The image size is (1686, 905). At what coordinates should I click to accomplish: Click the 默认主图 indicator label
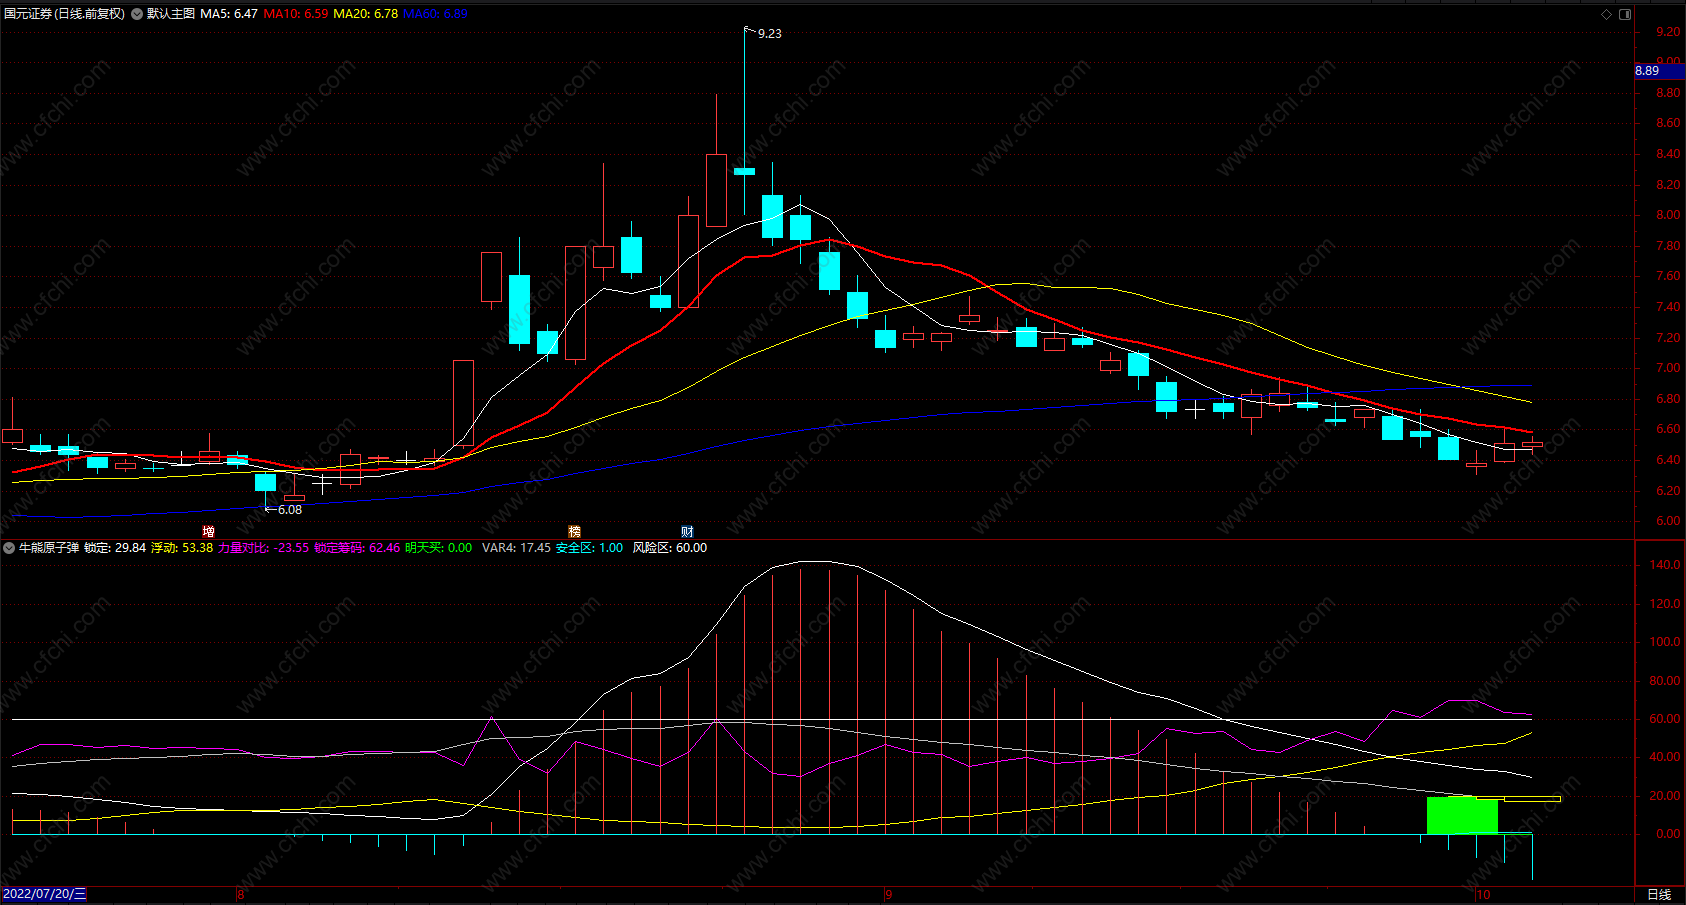(171, 14)
